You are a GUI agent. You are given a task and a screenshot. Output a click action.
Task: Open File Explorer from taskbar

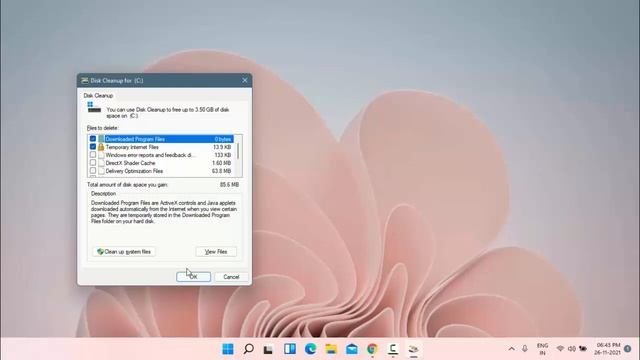click(331, 349)
